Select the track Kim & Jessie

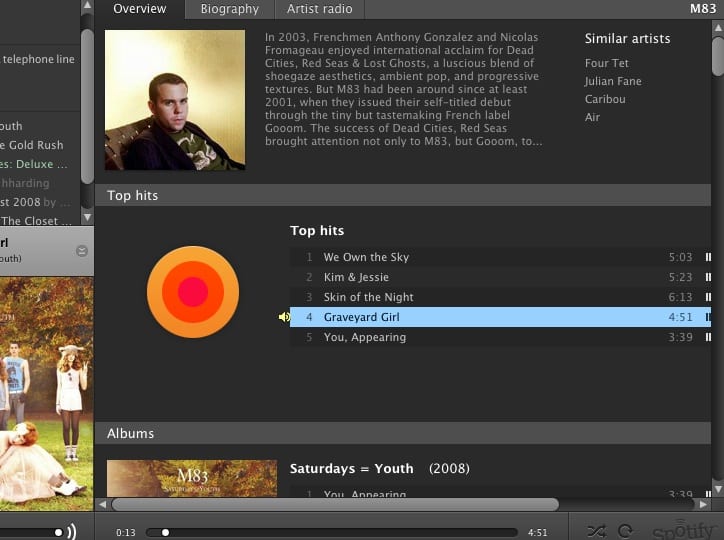tap(356, 277)
